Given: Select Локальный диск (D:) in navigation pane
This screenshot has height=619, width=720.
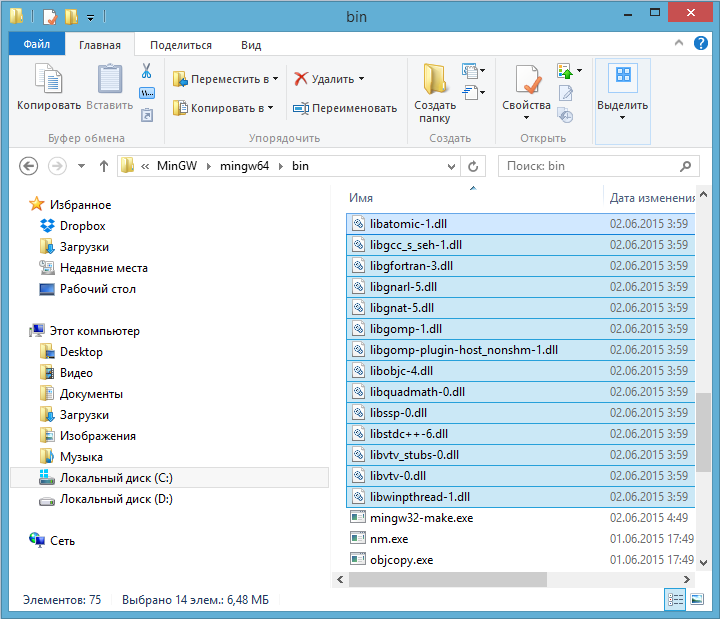Looking at the screenshot, I should tap(107, 499).
